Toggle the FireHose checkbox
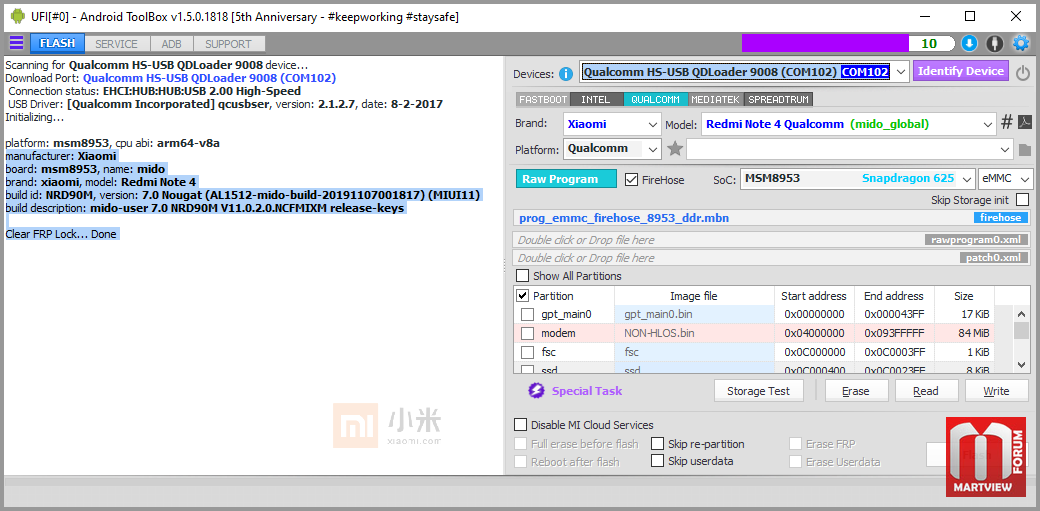The width and height of the screenshot is (1040, 511). tap(631, 179)
